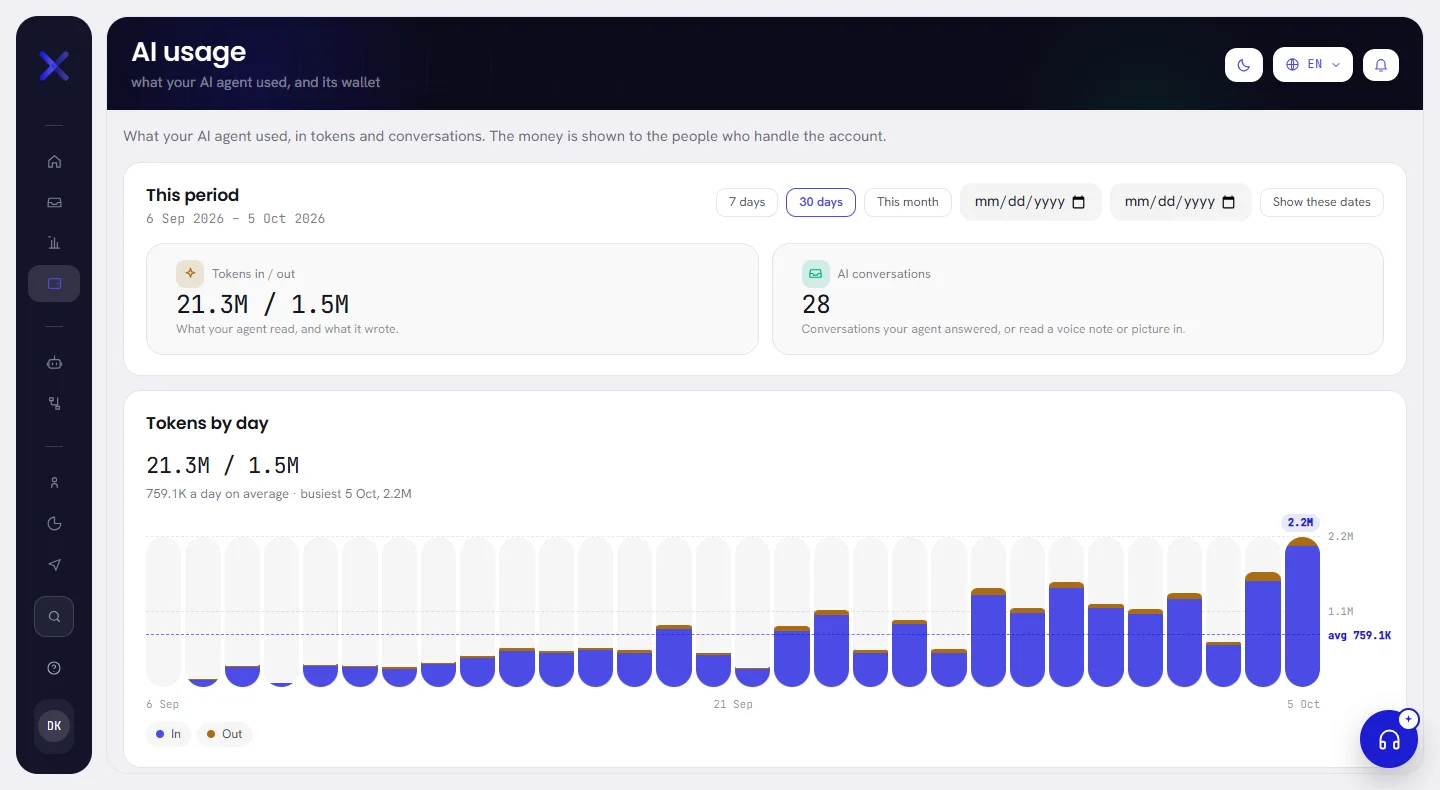The height and width of the screenshot is (790, 1440).
Task: Open the person contacts icon in sidebar
Action: (x=54, y=483)
